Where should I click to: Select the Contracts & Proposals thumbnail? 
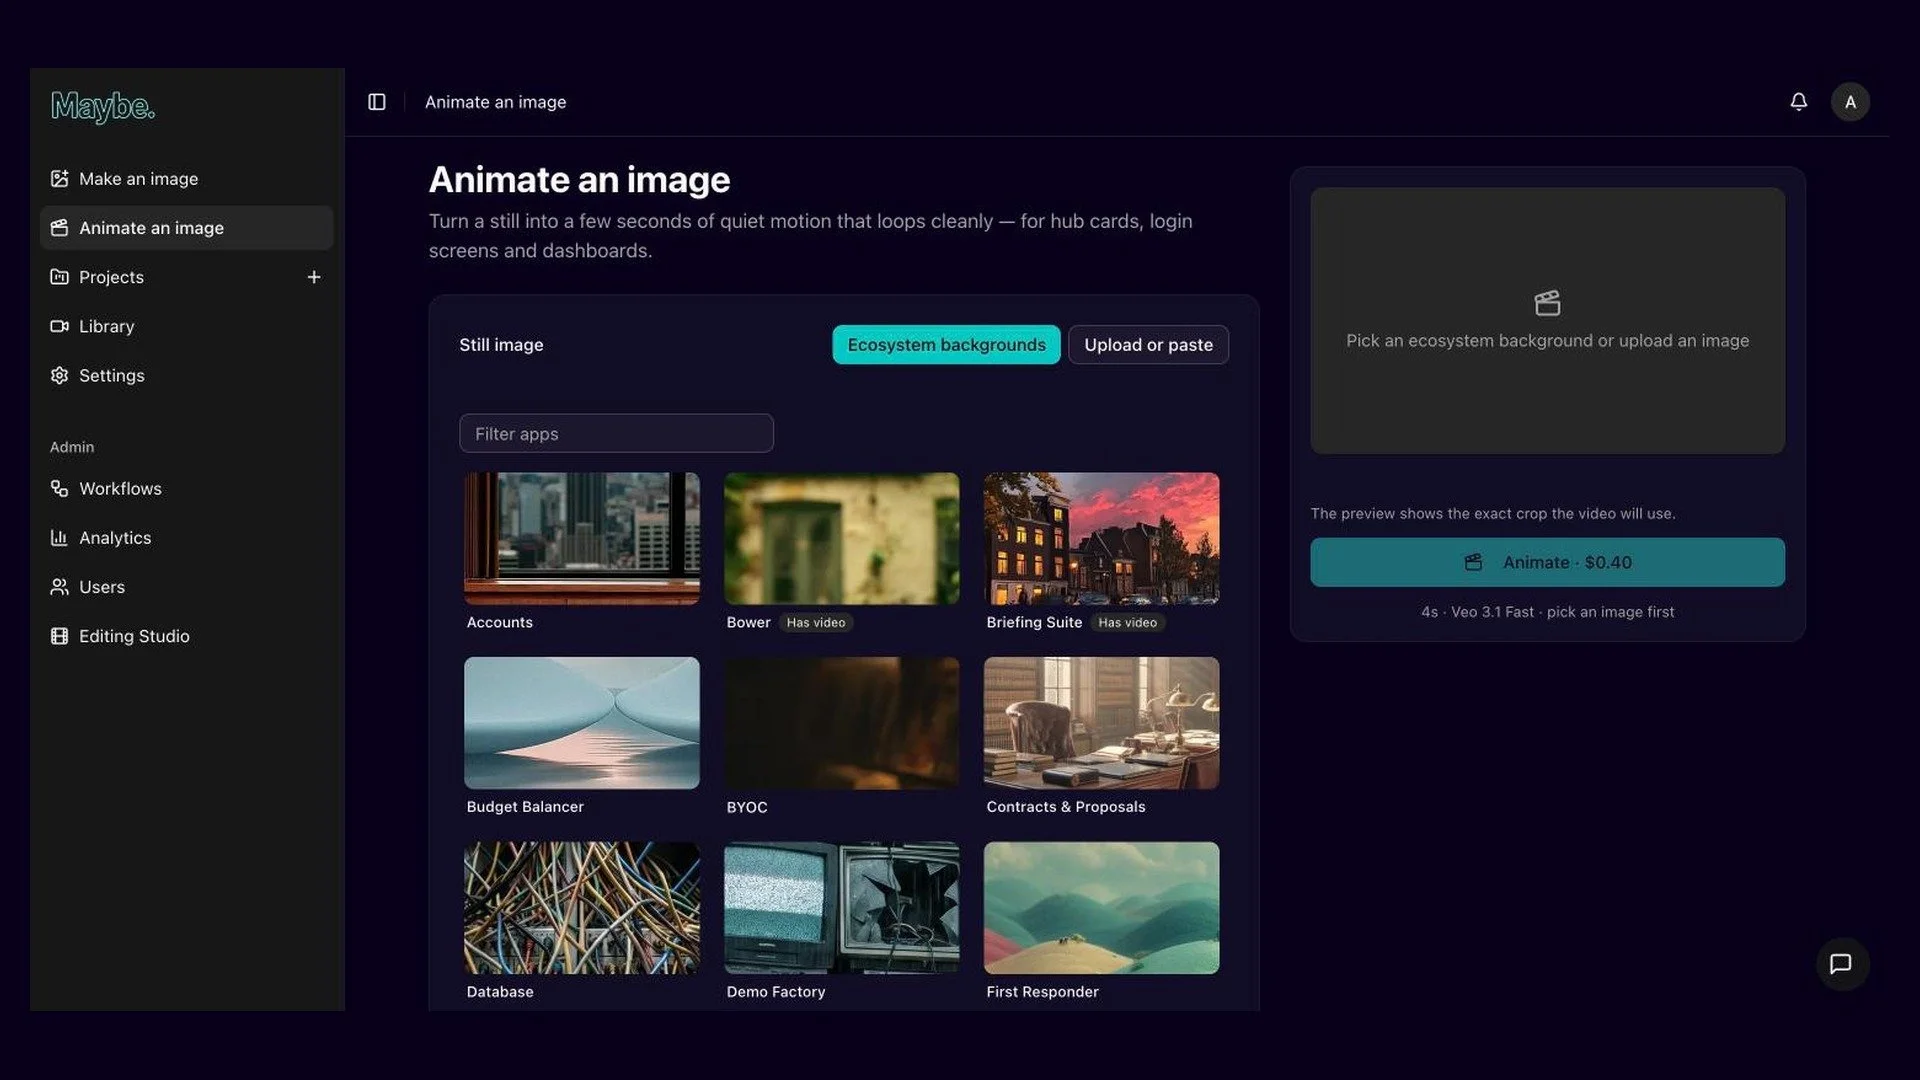pos(1101,723)
